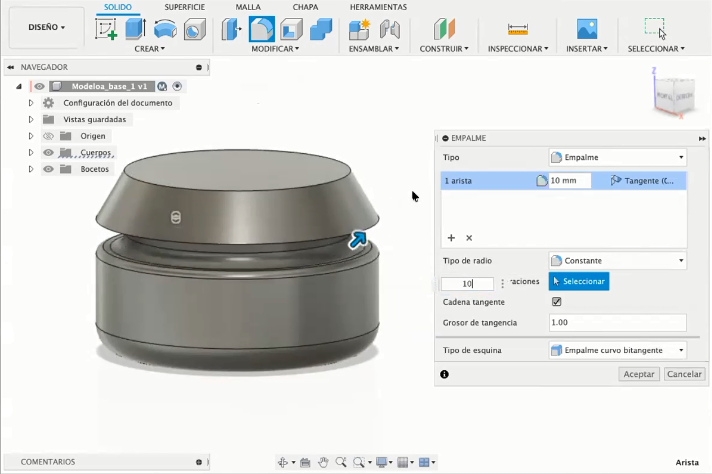
Task: Click the Grosor de tangencia input field
Action: tap(617, 322)
